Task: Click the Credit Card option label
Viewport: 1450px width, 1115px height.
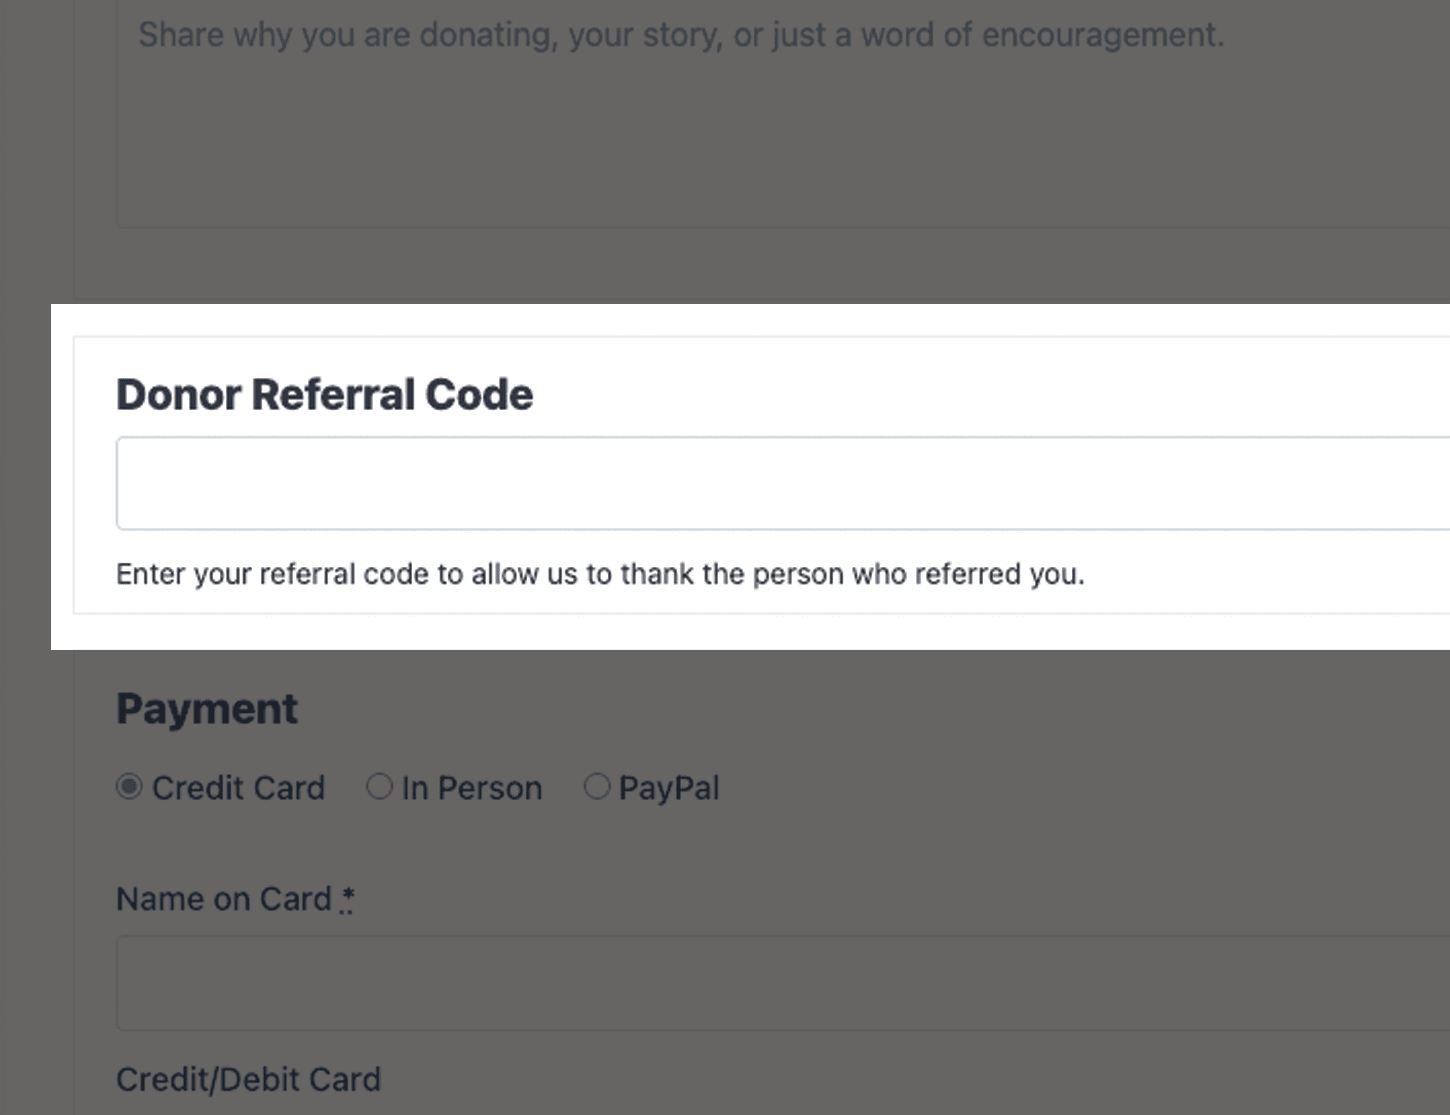Action: (238, 788)
